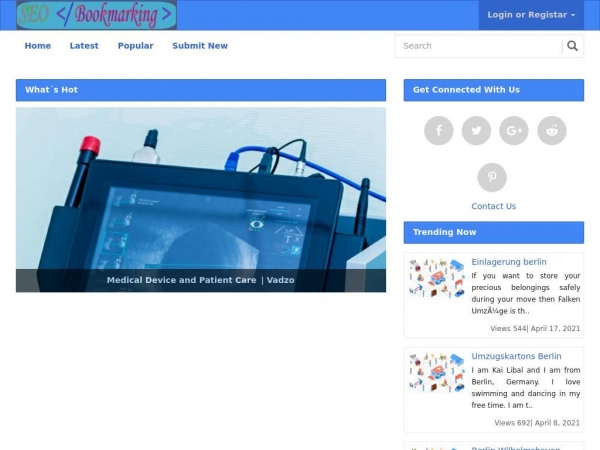Click the magnifier search icon
This screenshot has width=600, height=450.
coord(572,46)
